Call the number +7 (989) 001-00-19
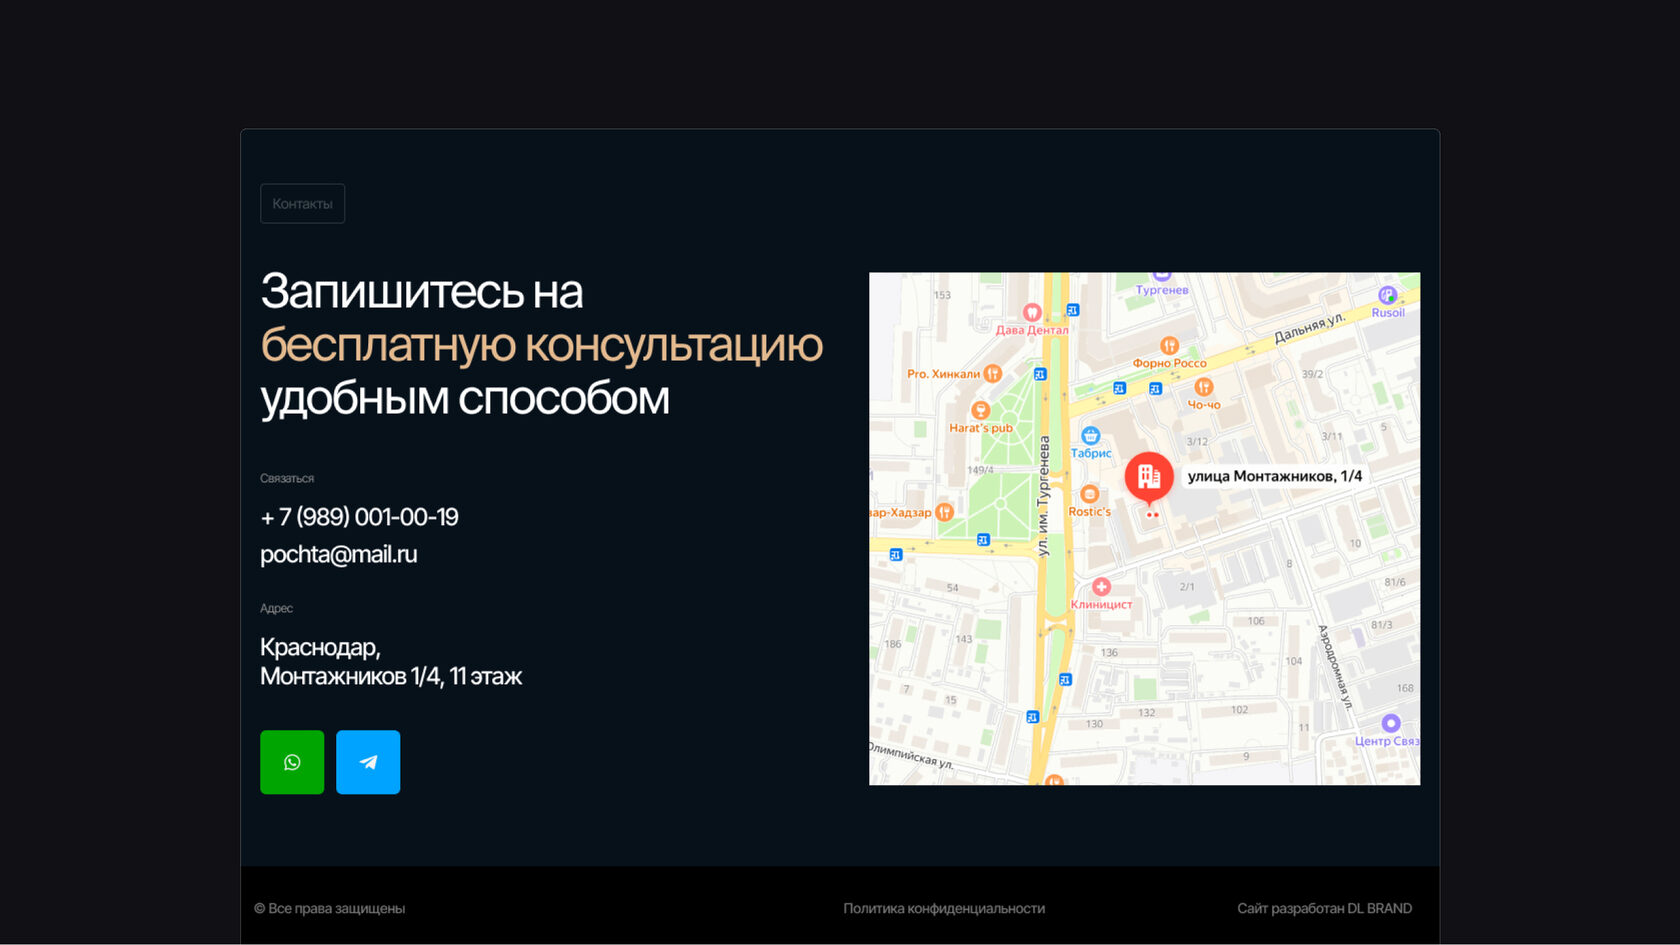Screen dimensions: 1680x945 click(359, 517)
